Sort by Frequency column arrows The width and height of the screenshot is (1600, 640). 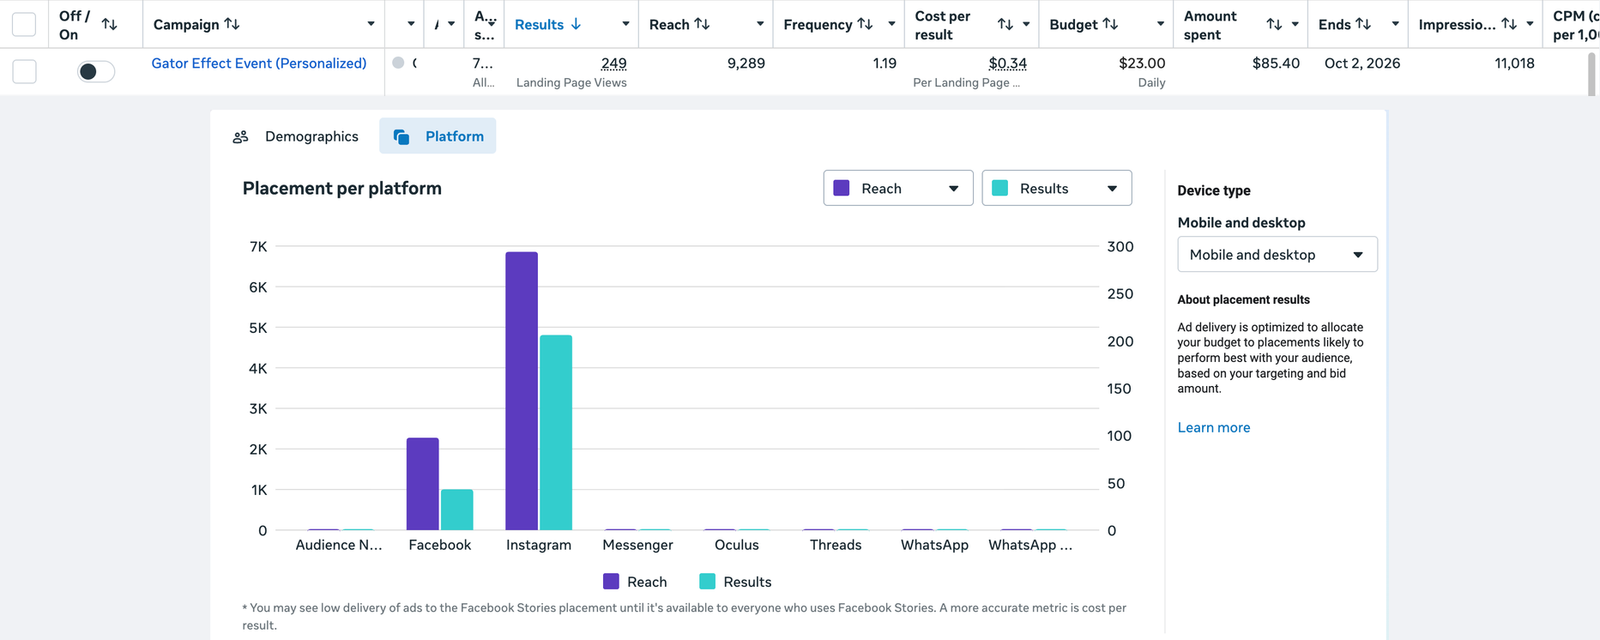pyautogui.click(x=865, y=24)
